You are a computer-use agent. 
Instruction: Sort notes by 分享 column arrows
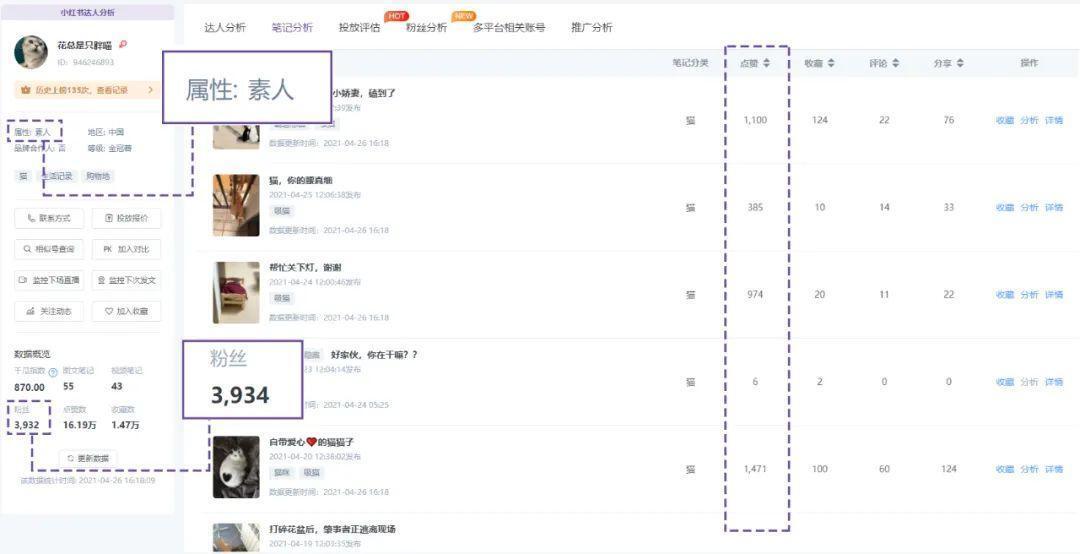960,63
